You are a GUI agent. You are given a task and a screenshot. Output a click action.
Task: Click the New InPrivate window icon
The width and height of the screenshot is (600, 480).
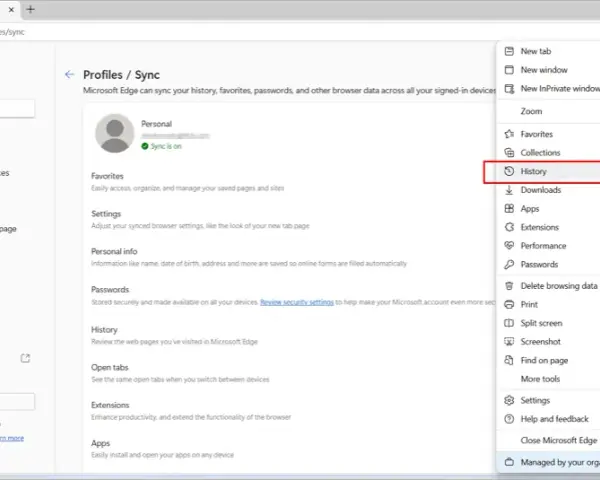pyautogui.click(x=509, y=89)
